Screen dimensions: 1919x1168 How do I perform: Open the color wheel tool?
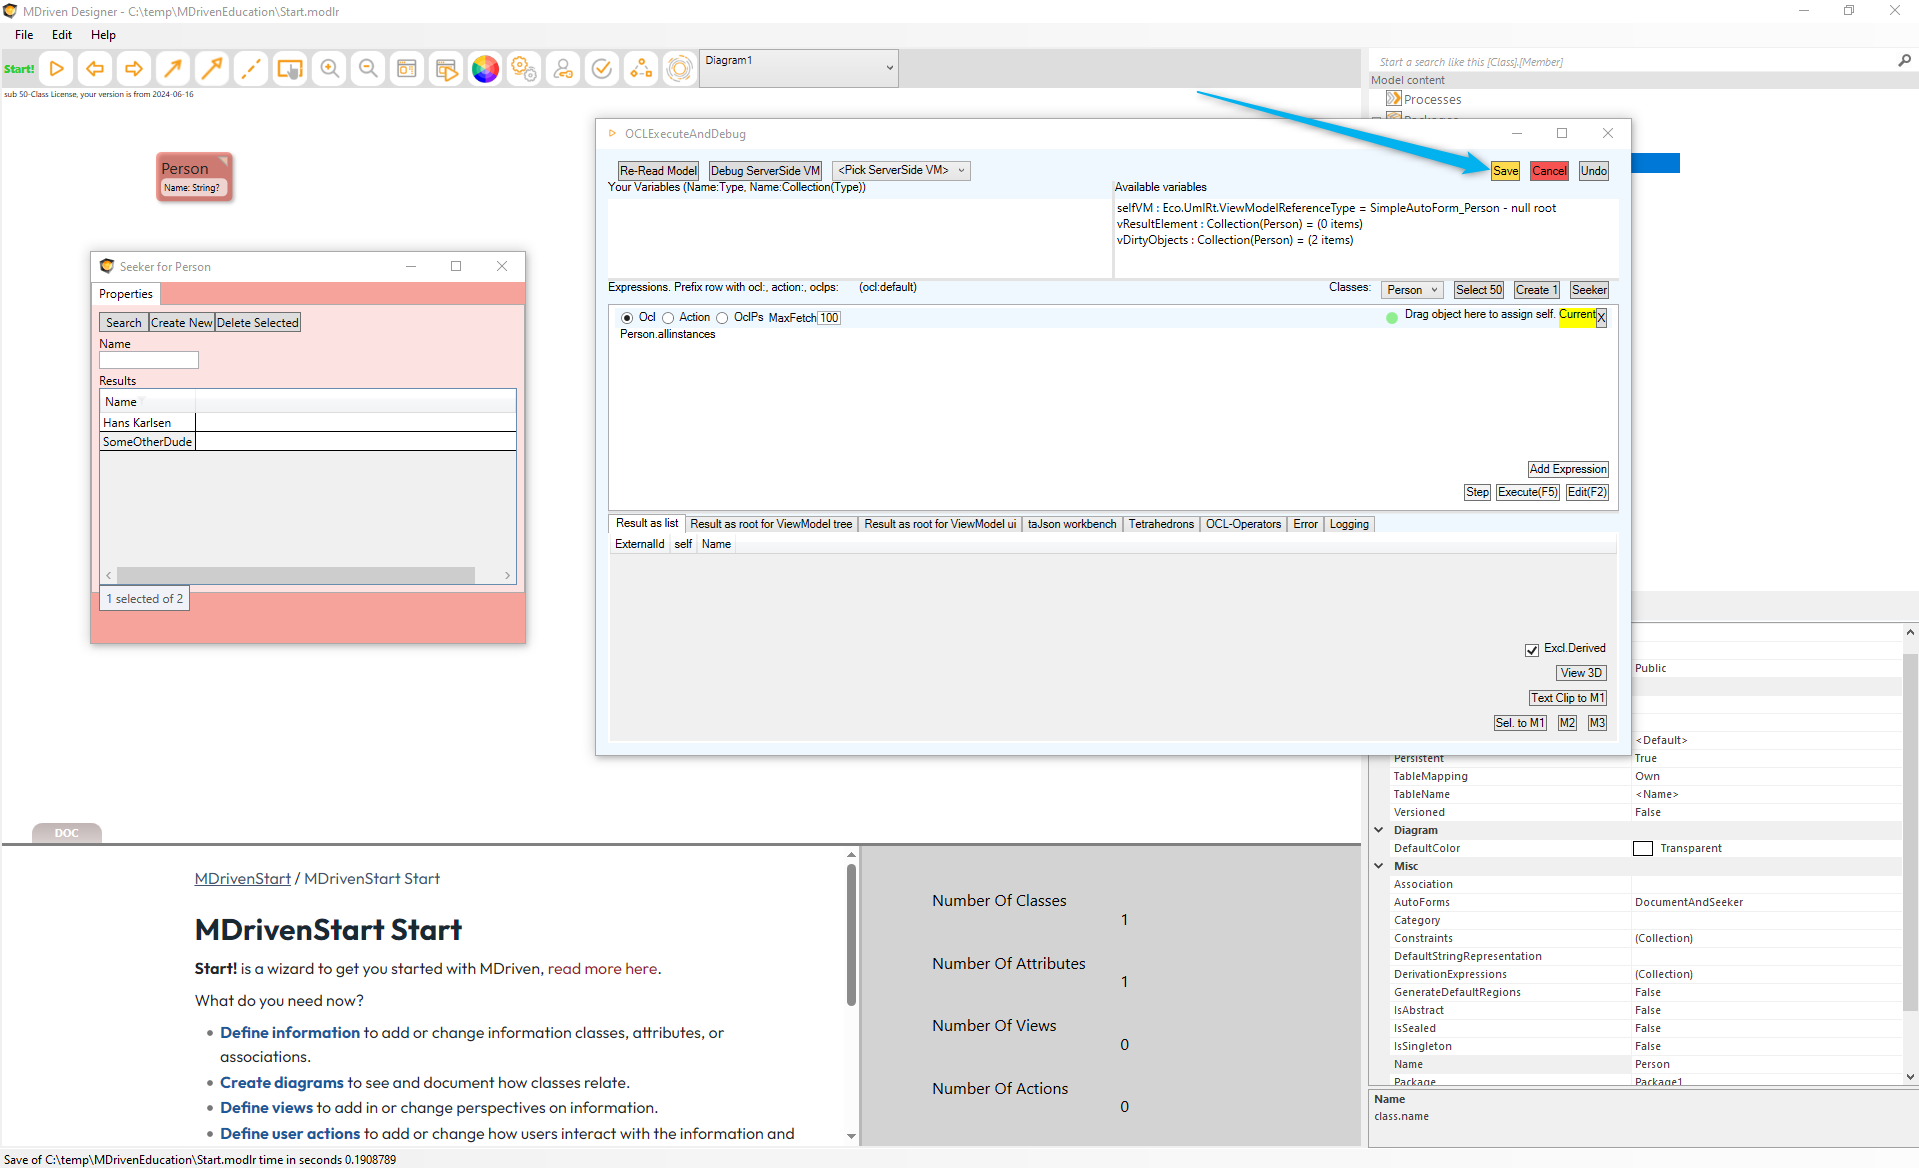click(x=485, y=69)
